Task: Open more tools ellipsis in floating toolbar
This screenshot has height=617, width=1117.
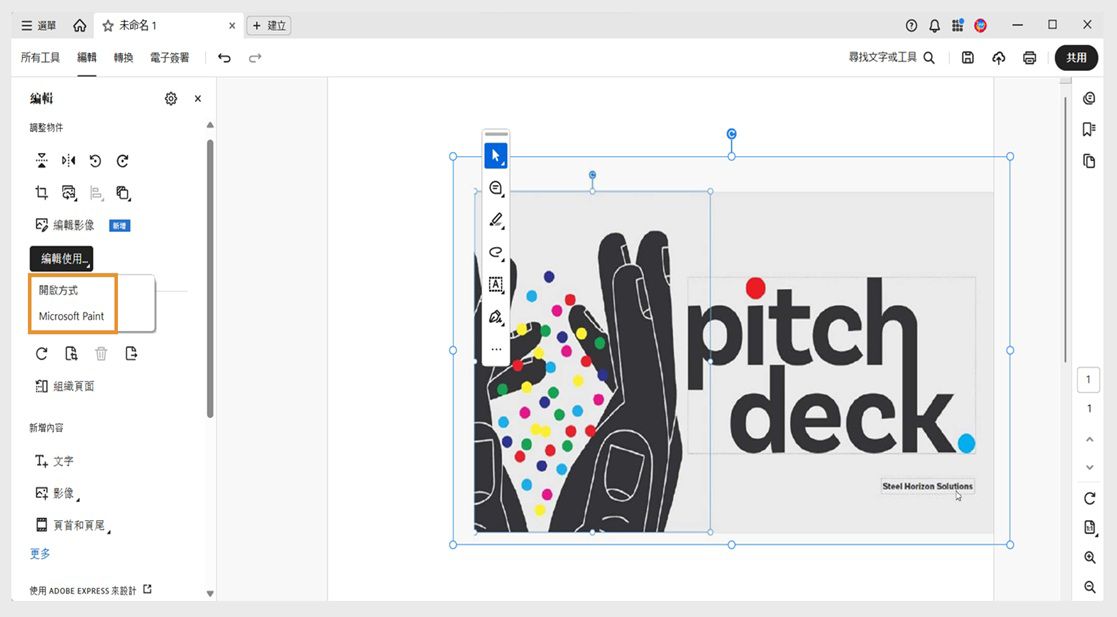Action: (496, 349)
